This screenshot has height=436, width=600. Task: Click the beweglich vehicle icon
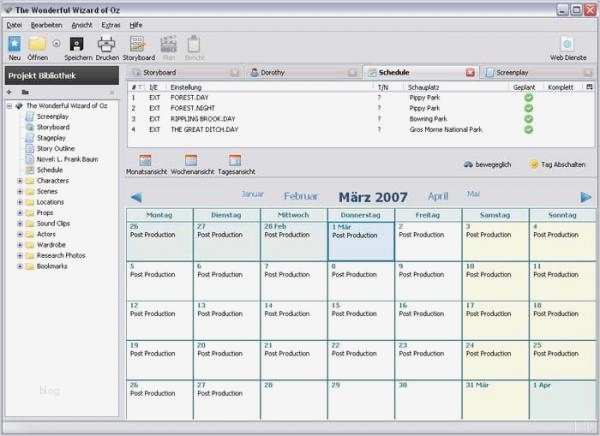[x=468, y=165]
